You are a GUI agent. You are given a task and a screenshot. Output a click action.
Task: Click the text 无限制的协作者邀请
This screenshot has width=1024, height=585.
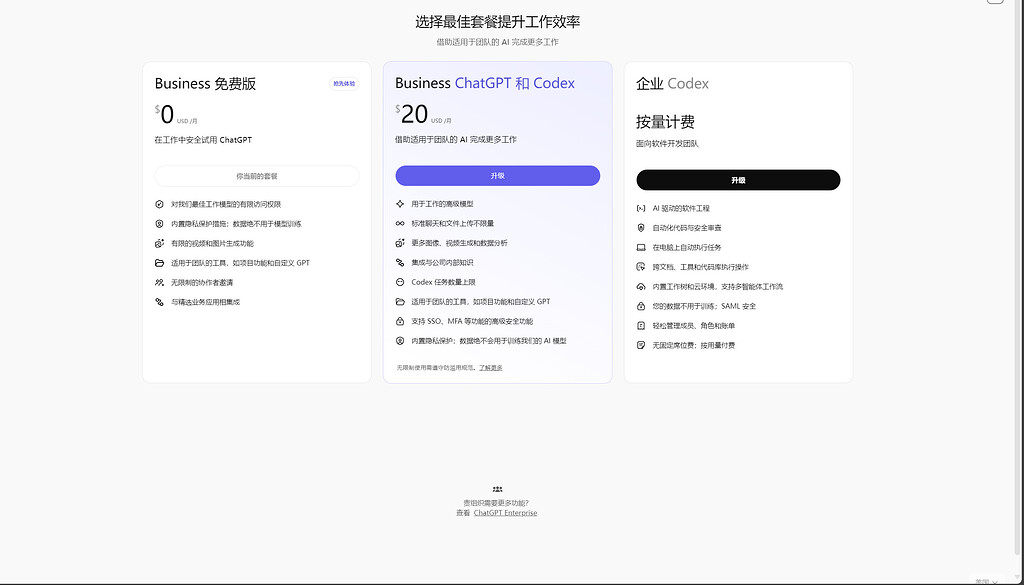(202, 283)
